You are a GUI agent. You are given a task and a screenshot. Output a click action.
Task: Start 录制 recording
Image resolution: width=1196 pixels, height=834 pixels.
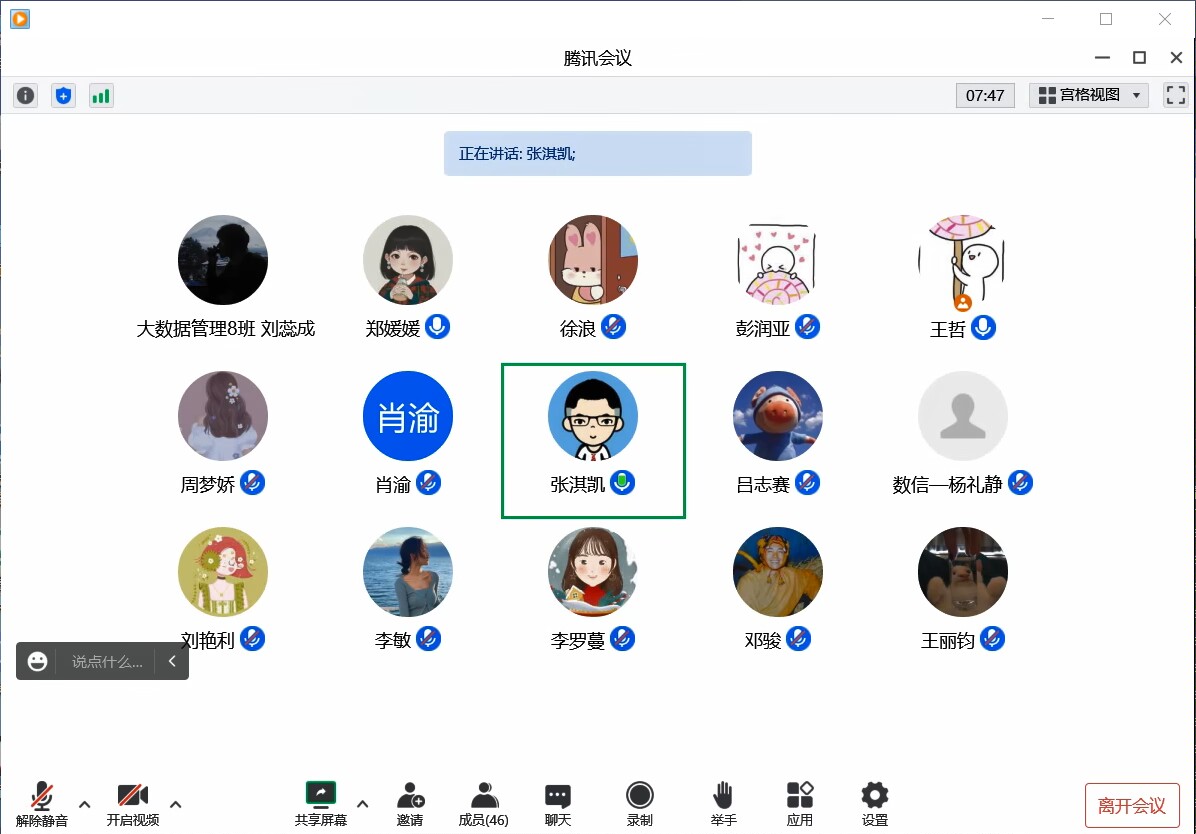pos(639,804)
